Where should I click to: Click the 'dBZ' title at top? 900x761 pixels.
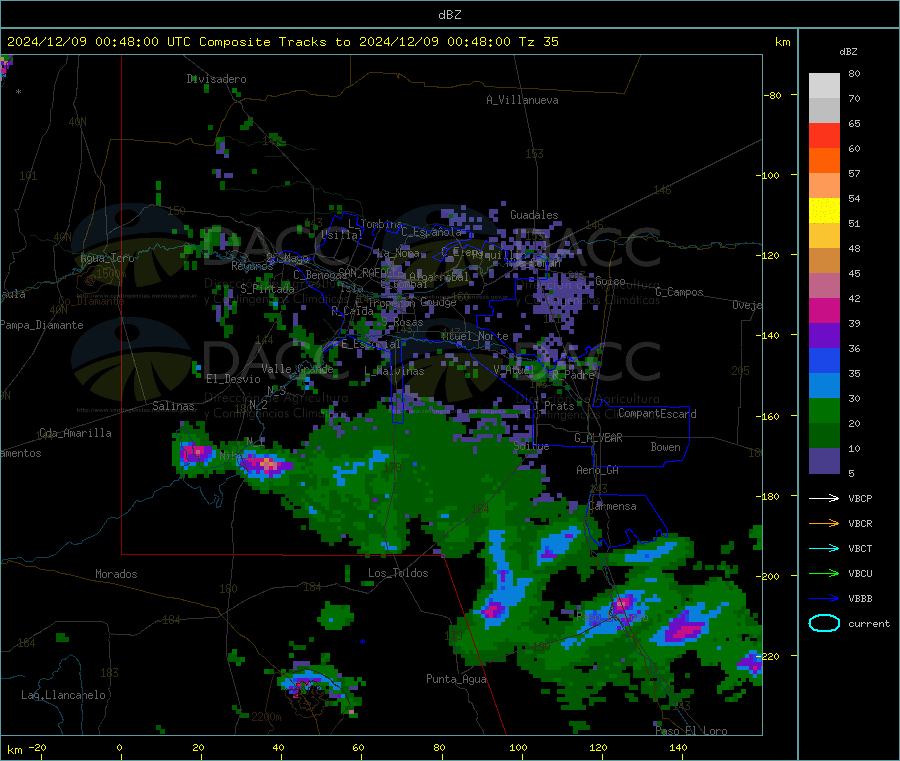pos(449,14)
